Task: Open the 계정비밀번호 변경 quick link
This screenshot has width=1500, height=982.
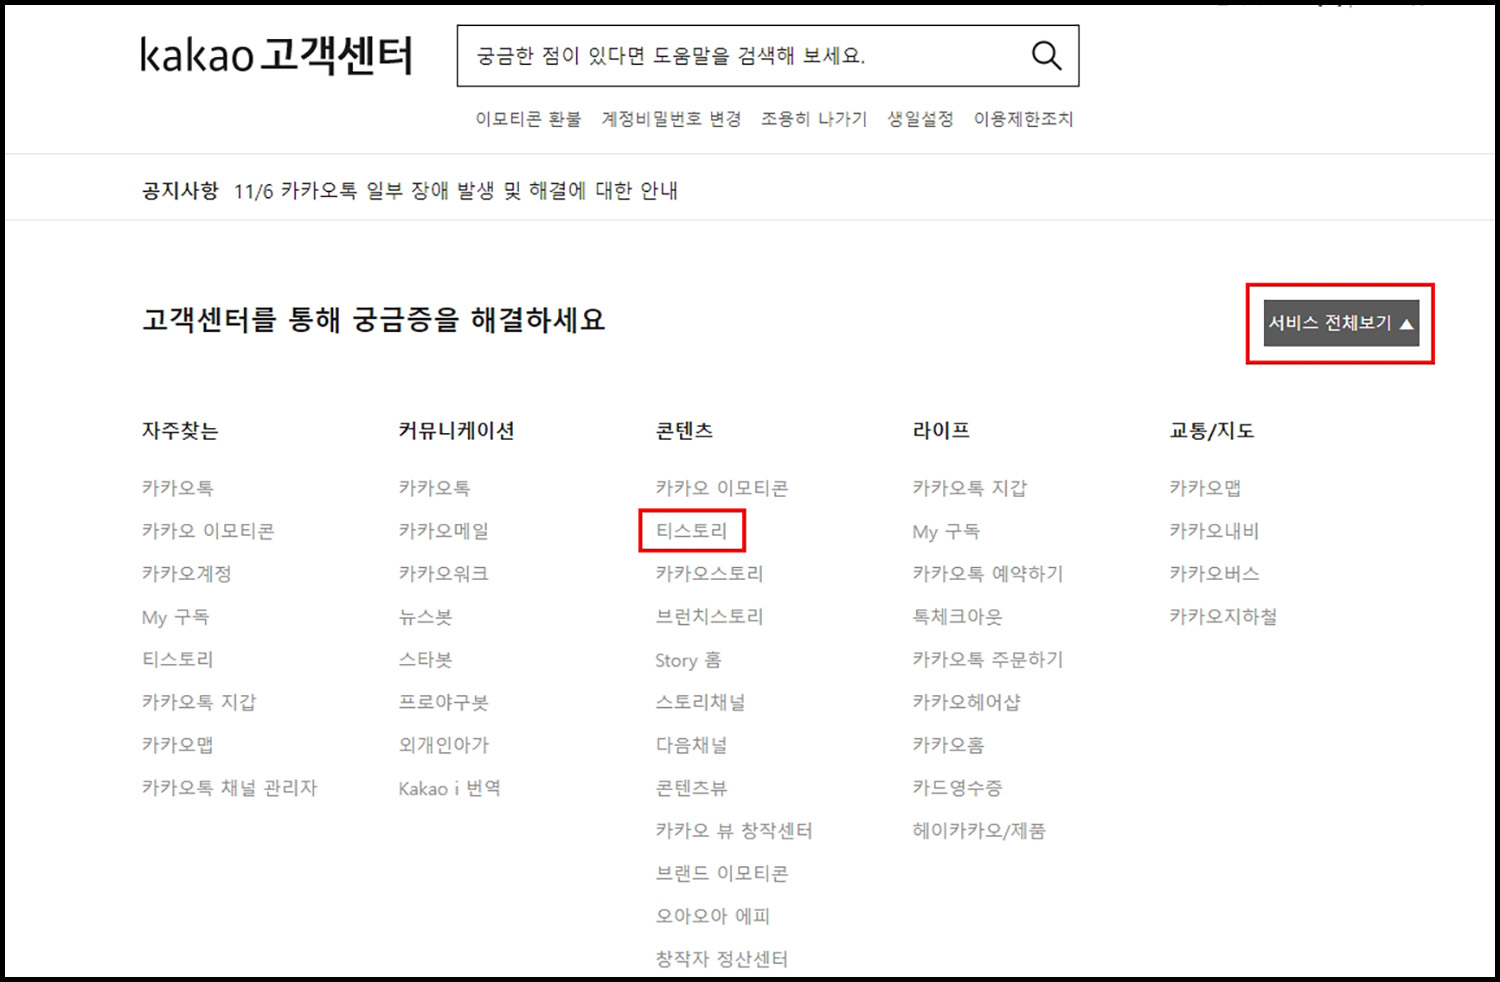Action: pos(671,119)
